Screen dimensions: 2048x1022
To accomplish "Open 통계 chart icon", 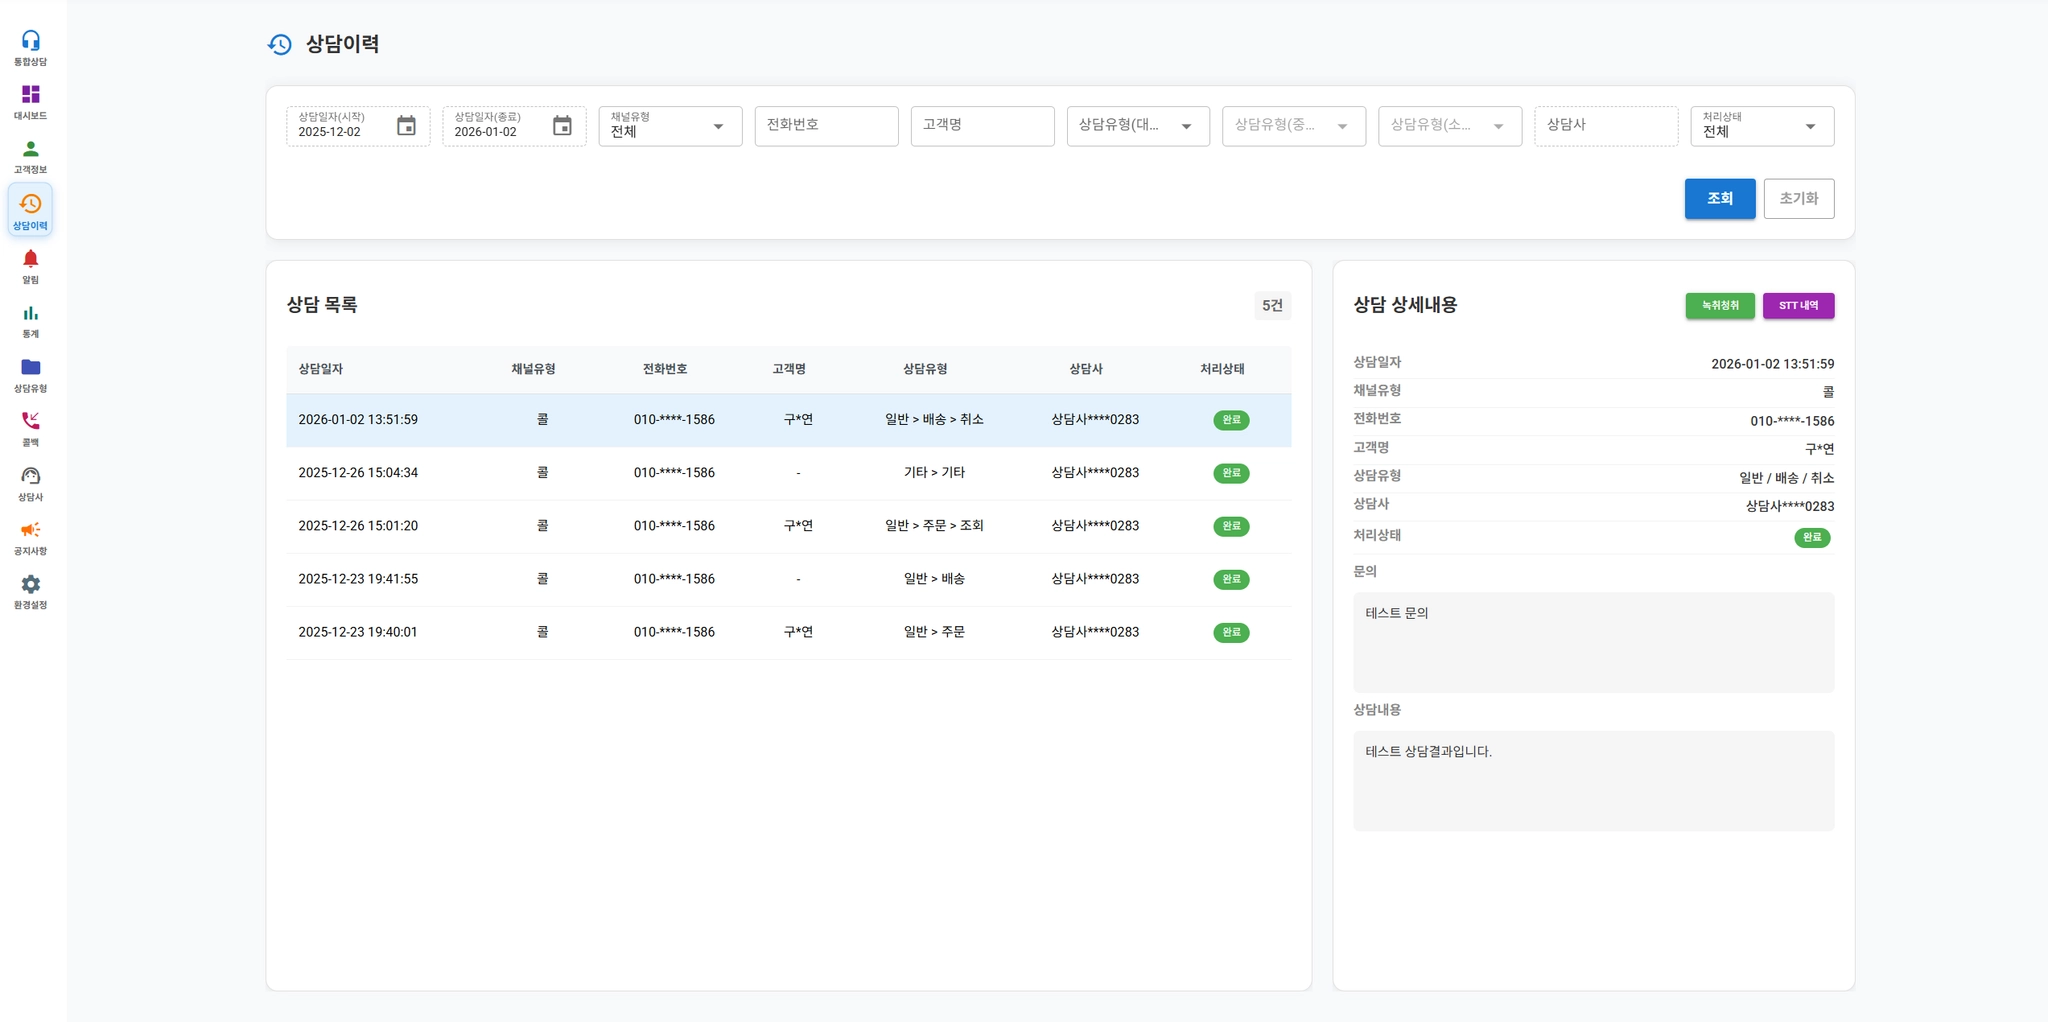I will (x=30, y=320).
